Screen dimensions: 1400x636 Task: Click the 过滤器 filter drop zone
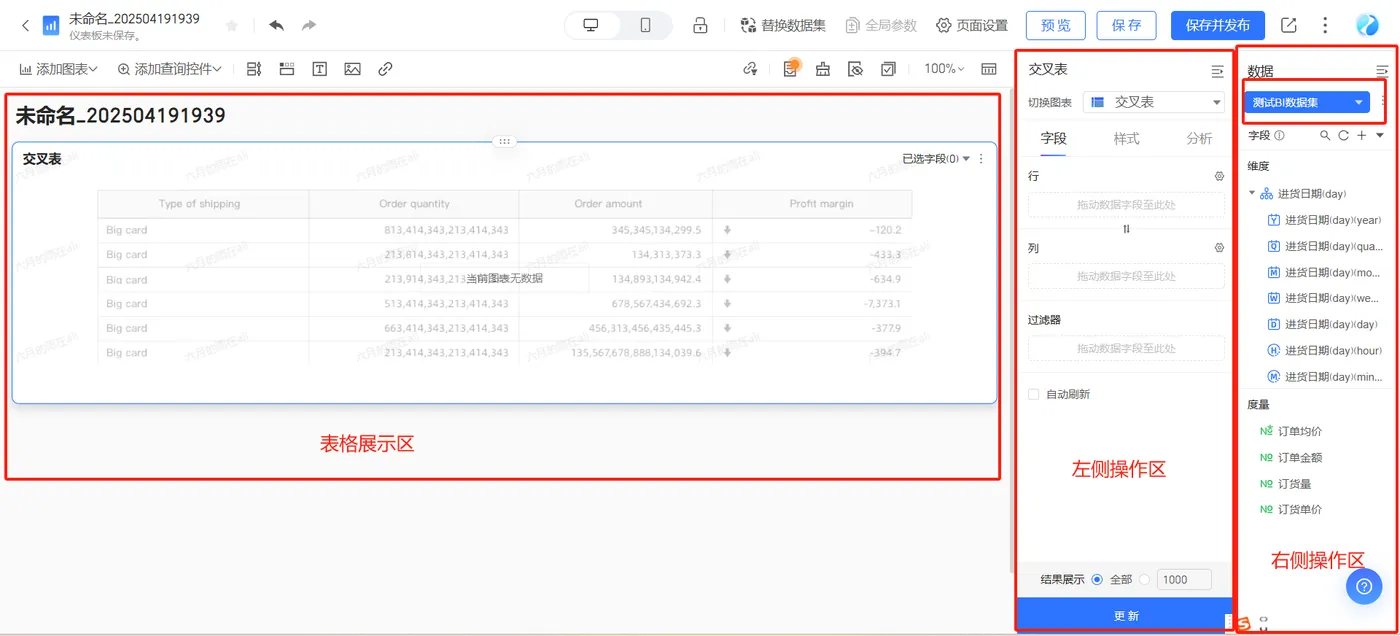1126,348
